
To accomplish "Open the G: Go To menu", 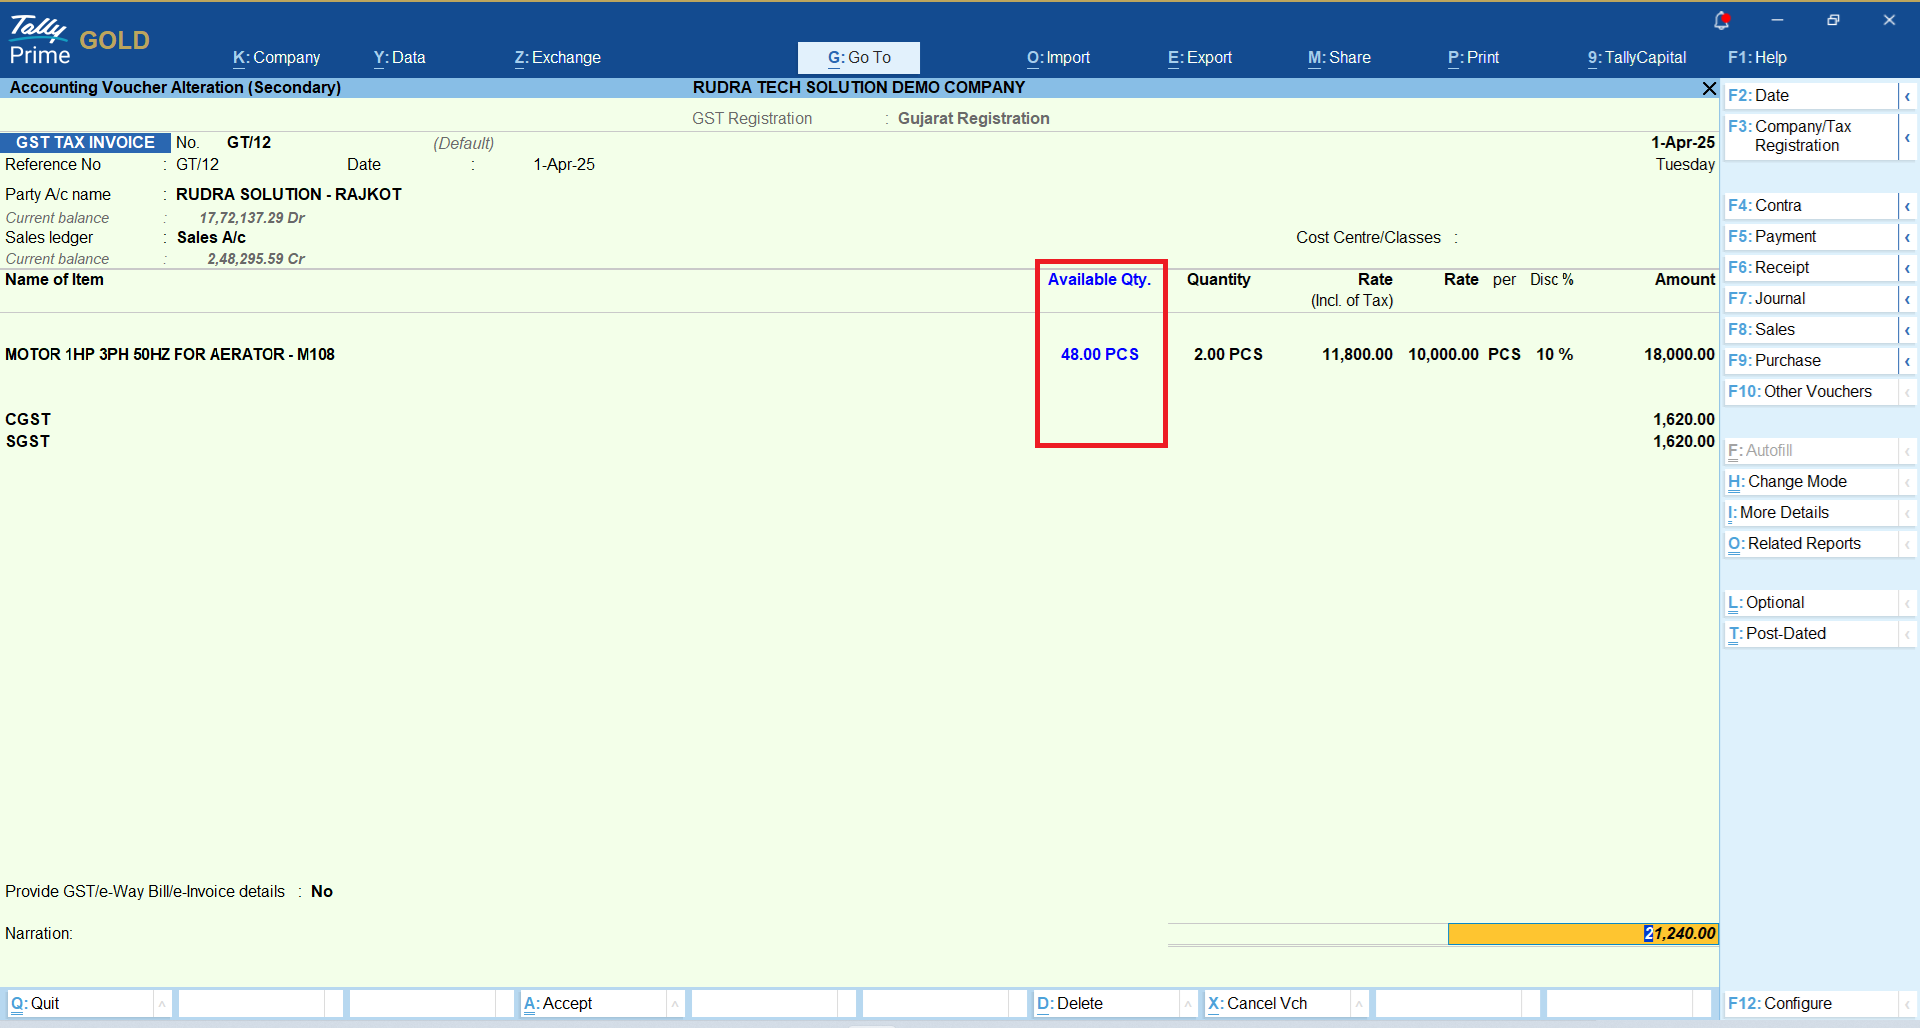I will pyautogui.click(x=858, y=58).
